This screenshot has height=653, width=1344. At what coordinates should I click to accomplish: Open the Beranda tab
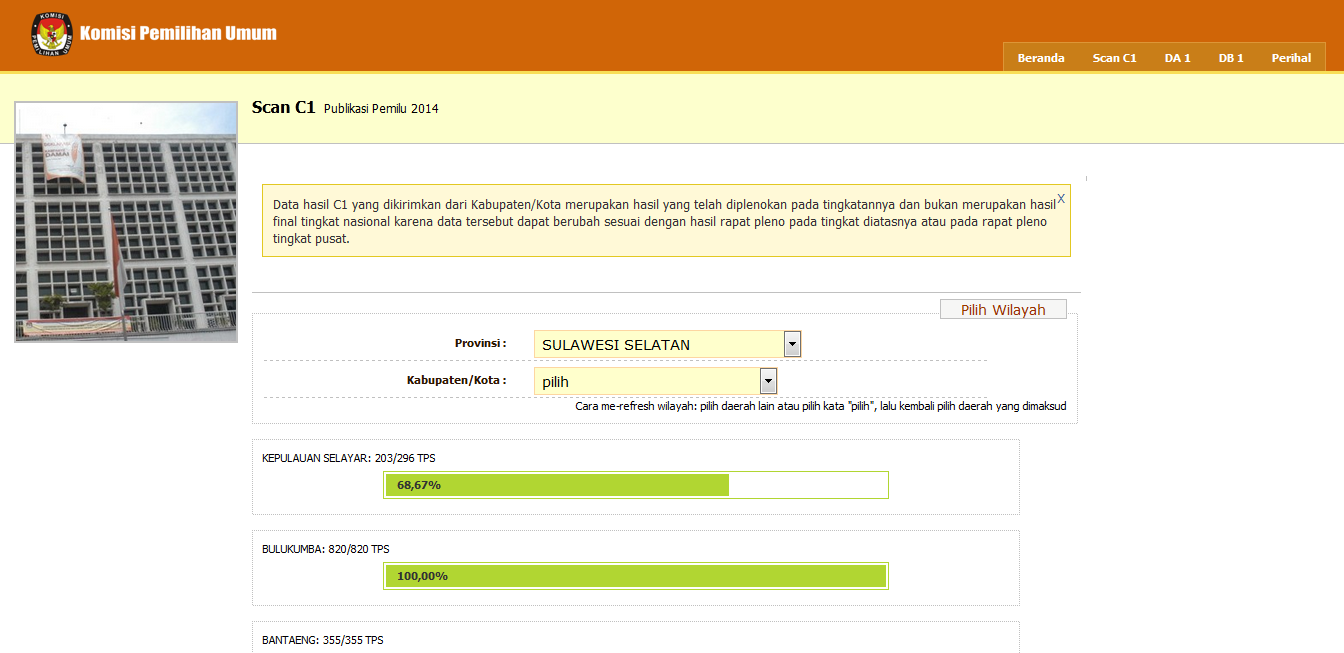click(1040, 58)
